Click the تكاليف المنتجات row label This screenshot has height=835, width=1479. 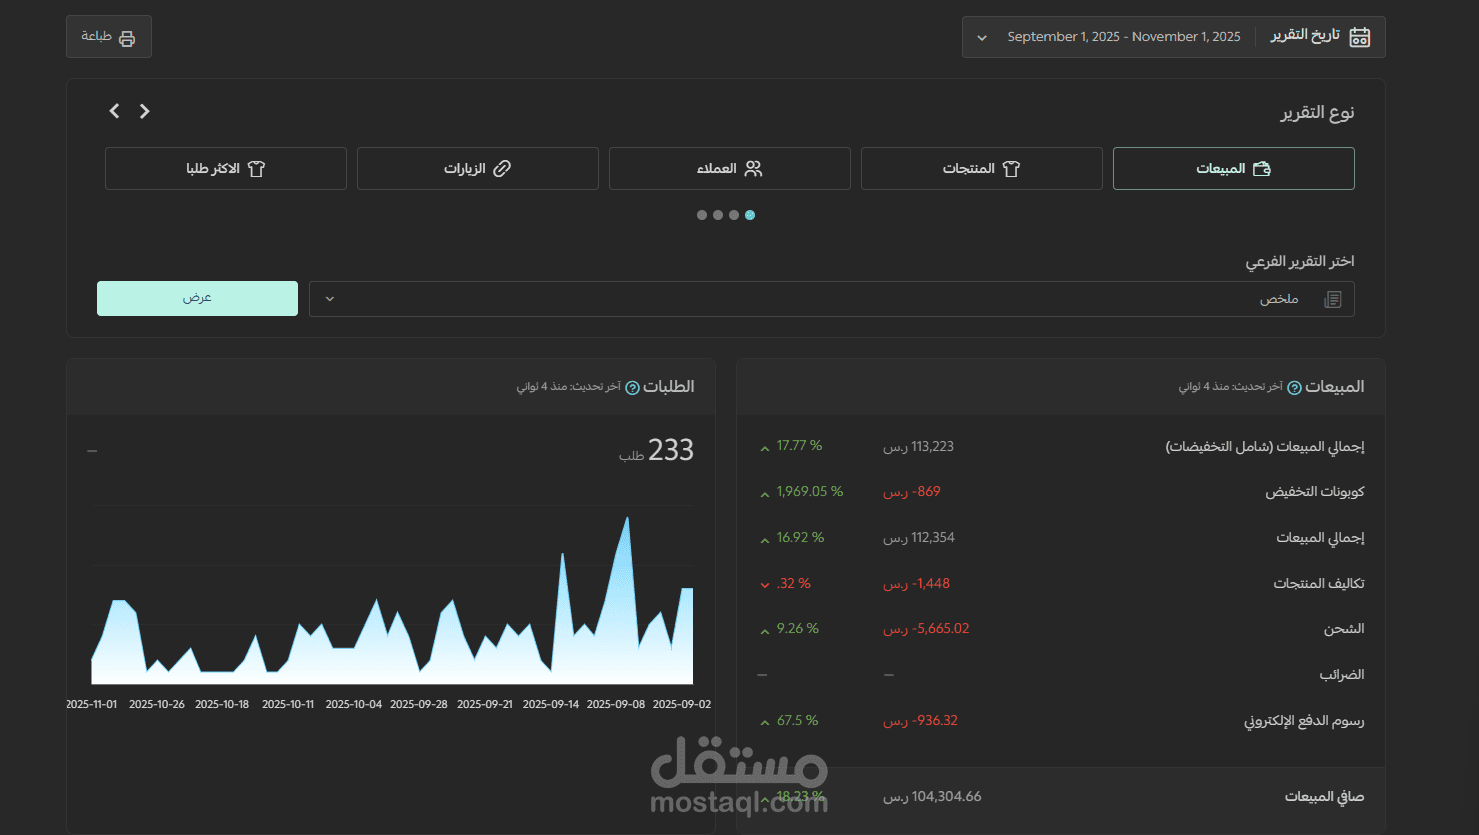pyautogui.click(x=1318, y=584)
